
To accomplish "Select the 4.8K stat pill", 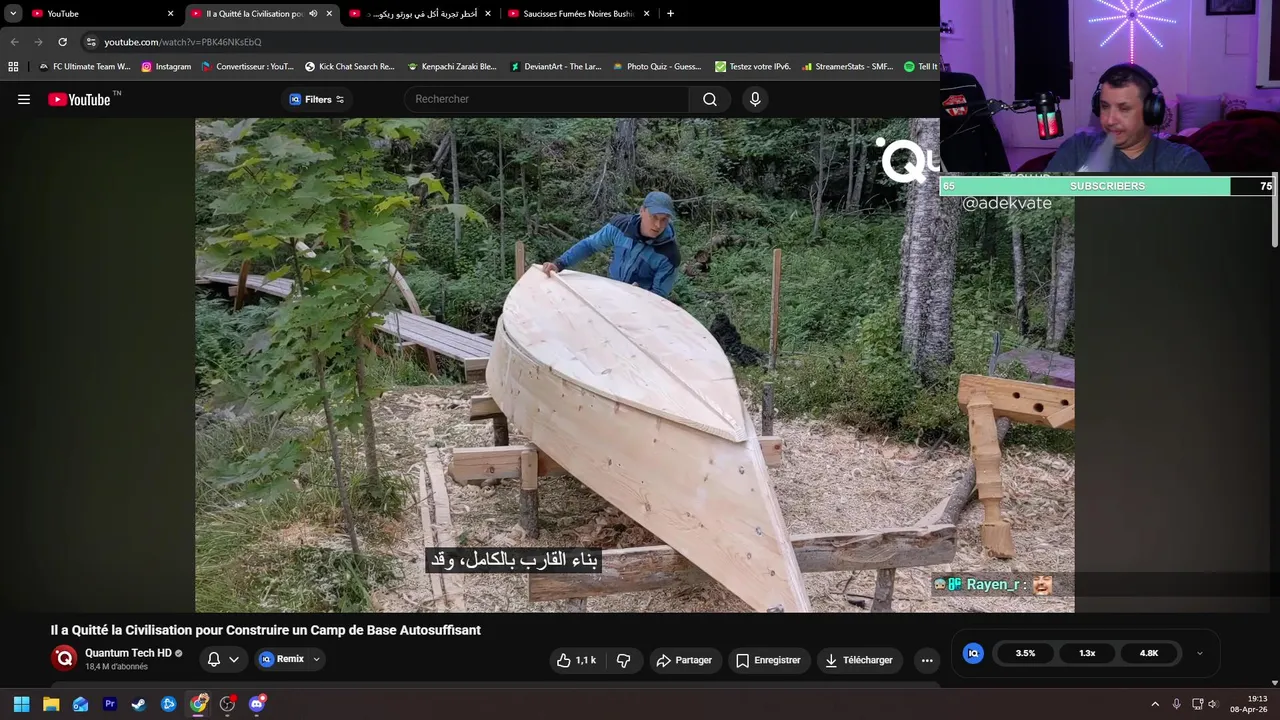I will (x=1149, y=653).
